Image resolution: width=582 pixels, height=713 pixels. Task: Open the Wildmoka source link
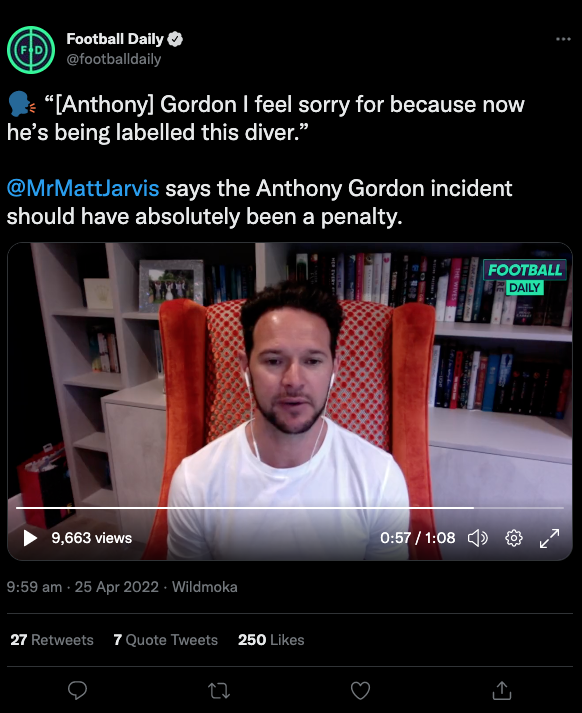(x=205, y=587)
